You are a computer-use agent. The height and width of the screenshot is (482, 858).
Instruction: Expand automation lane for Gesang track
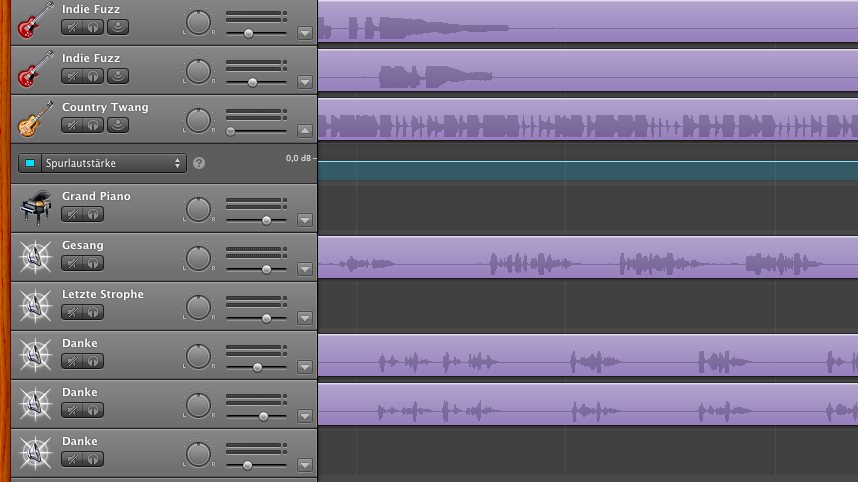click(305, 269)
